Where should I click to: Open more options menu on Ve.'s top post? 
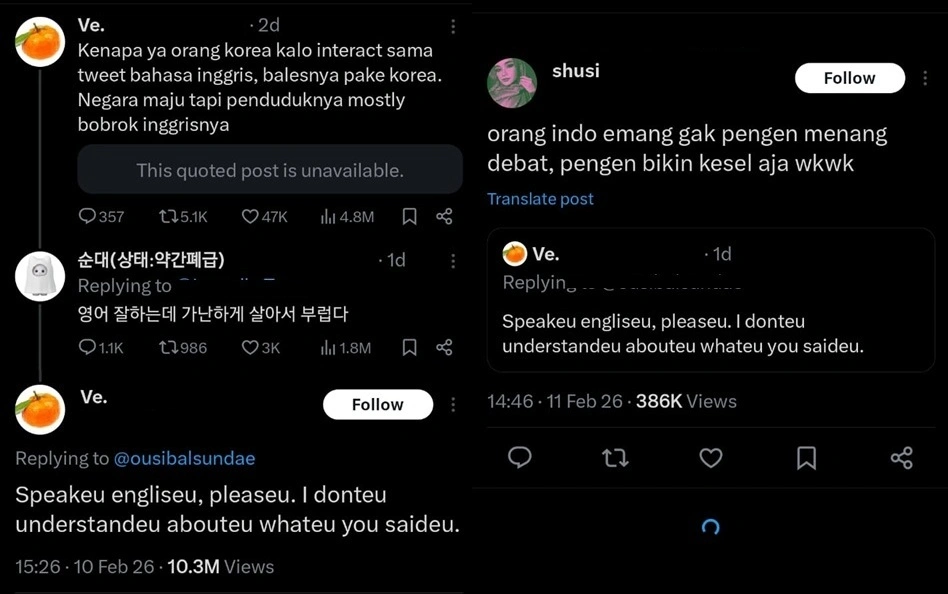tap(451, 25)
